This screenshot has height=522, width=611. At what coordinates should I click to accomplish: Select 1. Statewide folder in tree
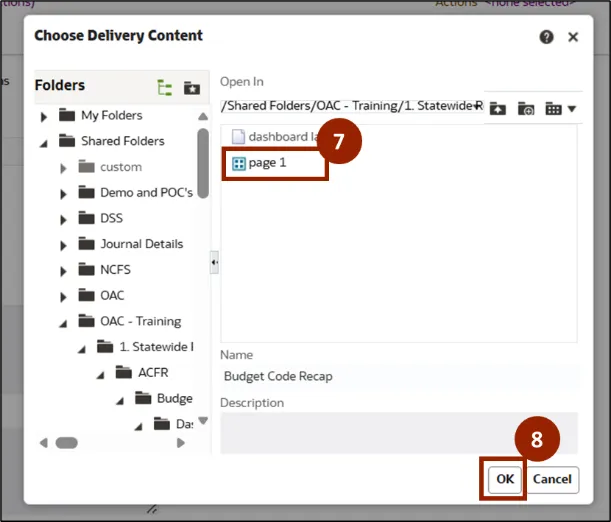coord(156,347)
